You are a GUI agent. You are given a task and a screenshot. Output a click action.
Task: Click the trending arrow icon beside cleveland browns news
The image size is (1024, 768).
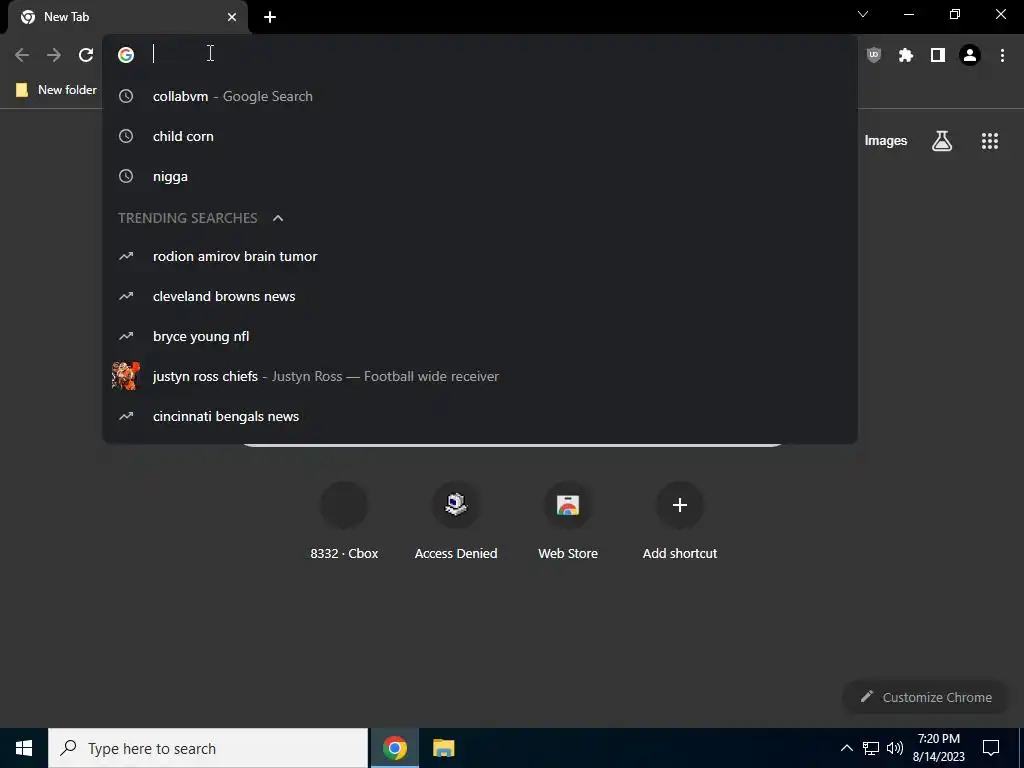126,296
